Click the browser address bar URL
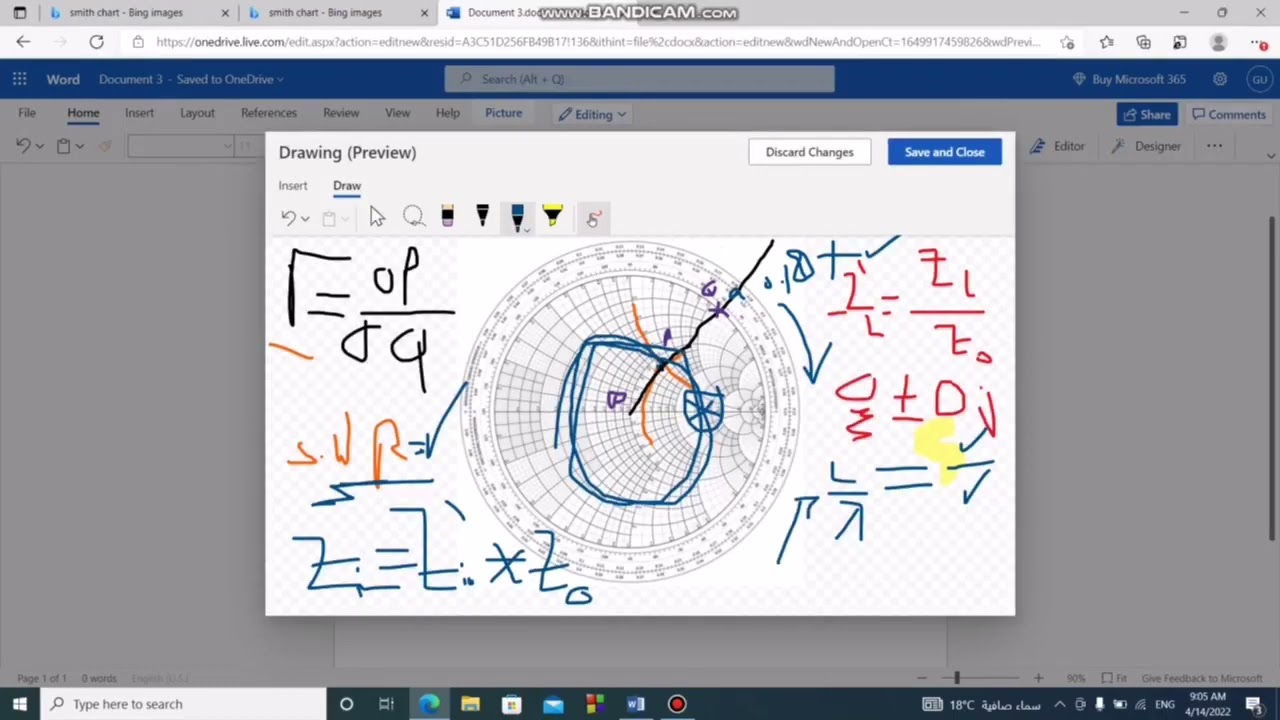The height and width of the screenshot is (720, 1280). [598, 42]
